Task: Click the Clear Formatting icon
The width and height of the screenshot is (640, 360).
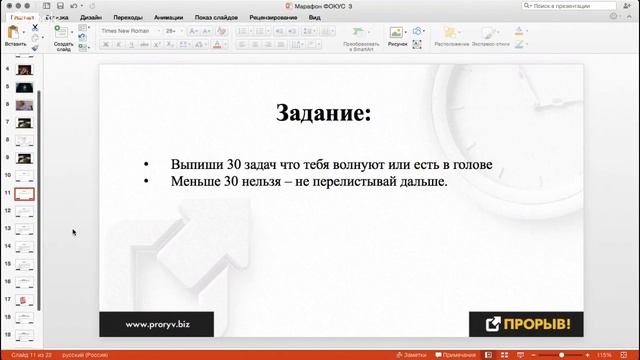Action: coord(221,31)
